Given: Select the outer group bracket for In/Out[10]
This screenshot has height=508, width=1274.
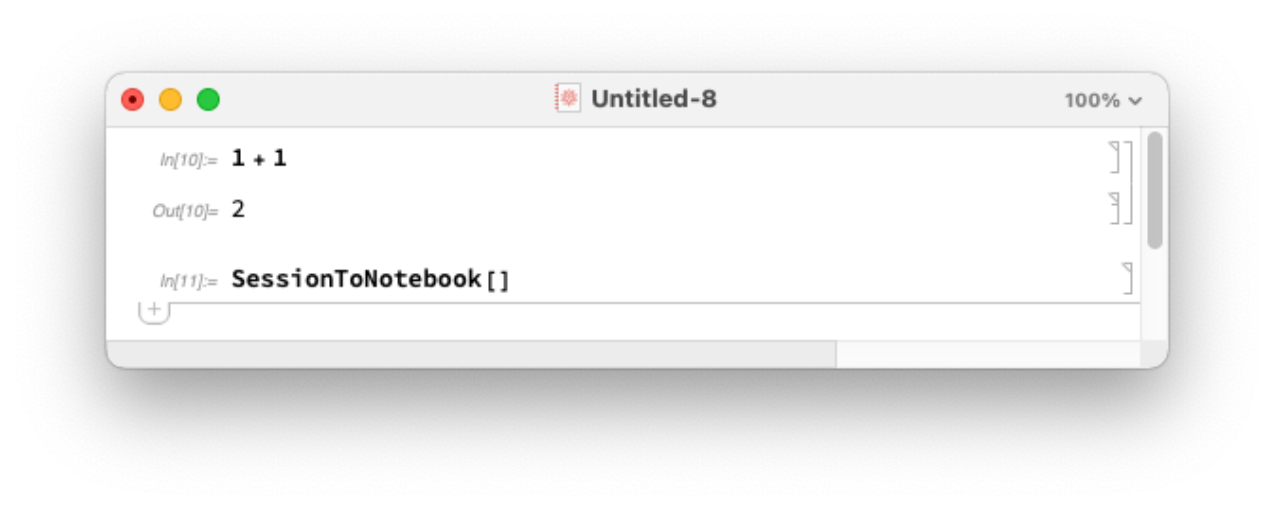Looking at the screenshot, I should 1129,183.
